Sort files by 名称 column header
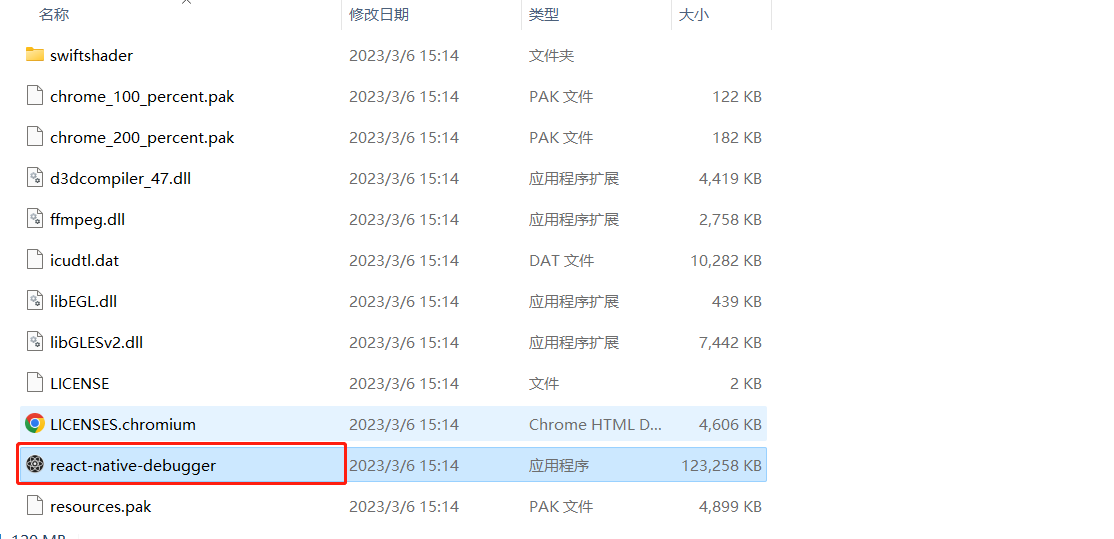The height and width of the screenshot is (539, 1114). pos(54,14)
